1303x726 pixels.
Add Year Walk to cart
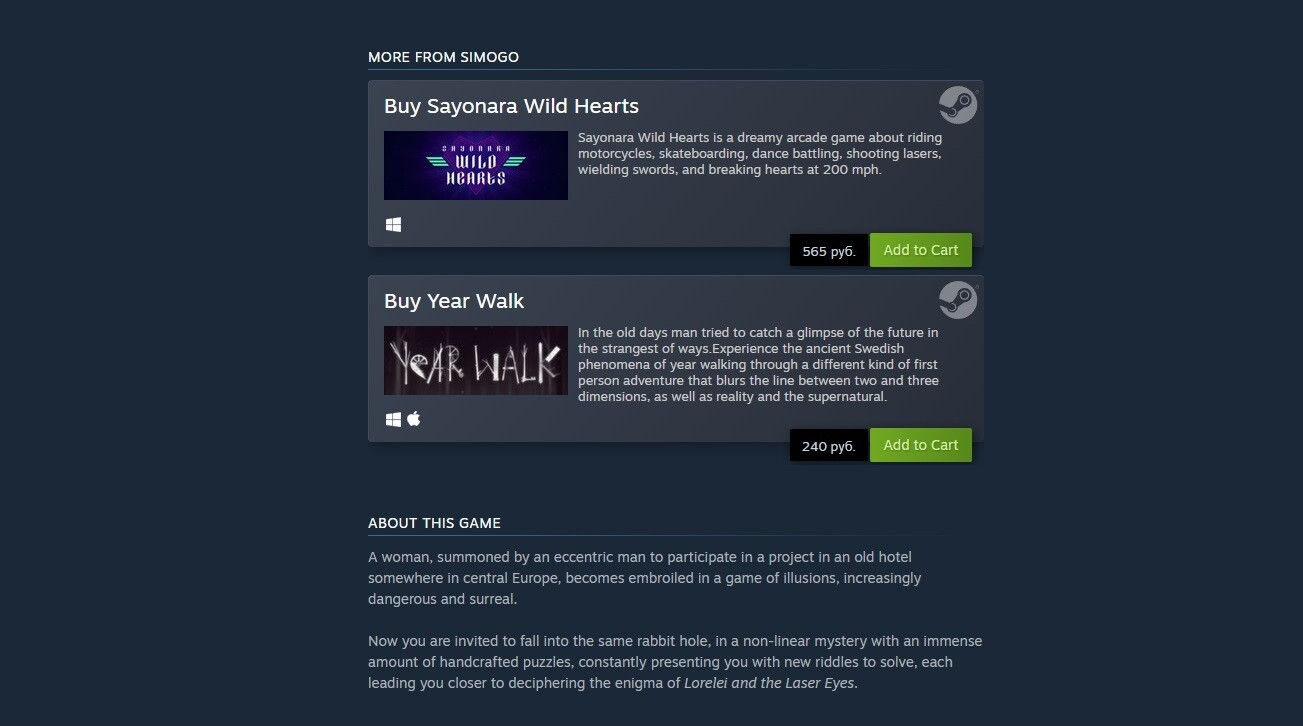tap(921, 445)
